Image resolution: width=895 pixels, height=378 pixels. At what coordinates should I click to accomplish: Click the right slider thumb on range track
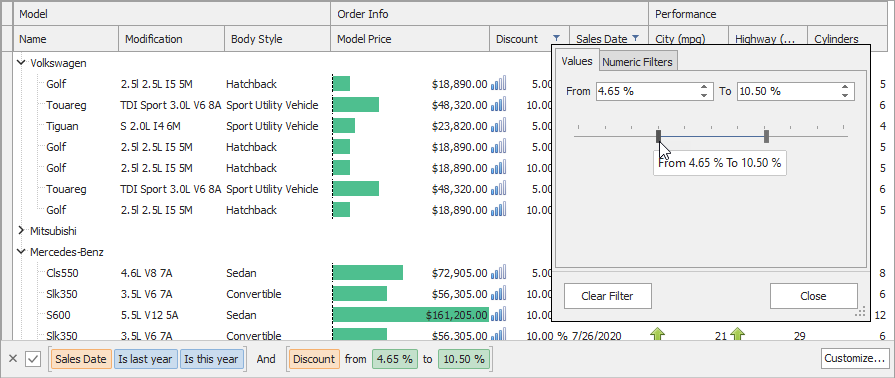(x=767, y=136)
